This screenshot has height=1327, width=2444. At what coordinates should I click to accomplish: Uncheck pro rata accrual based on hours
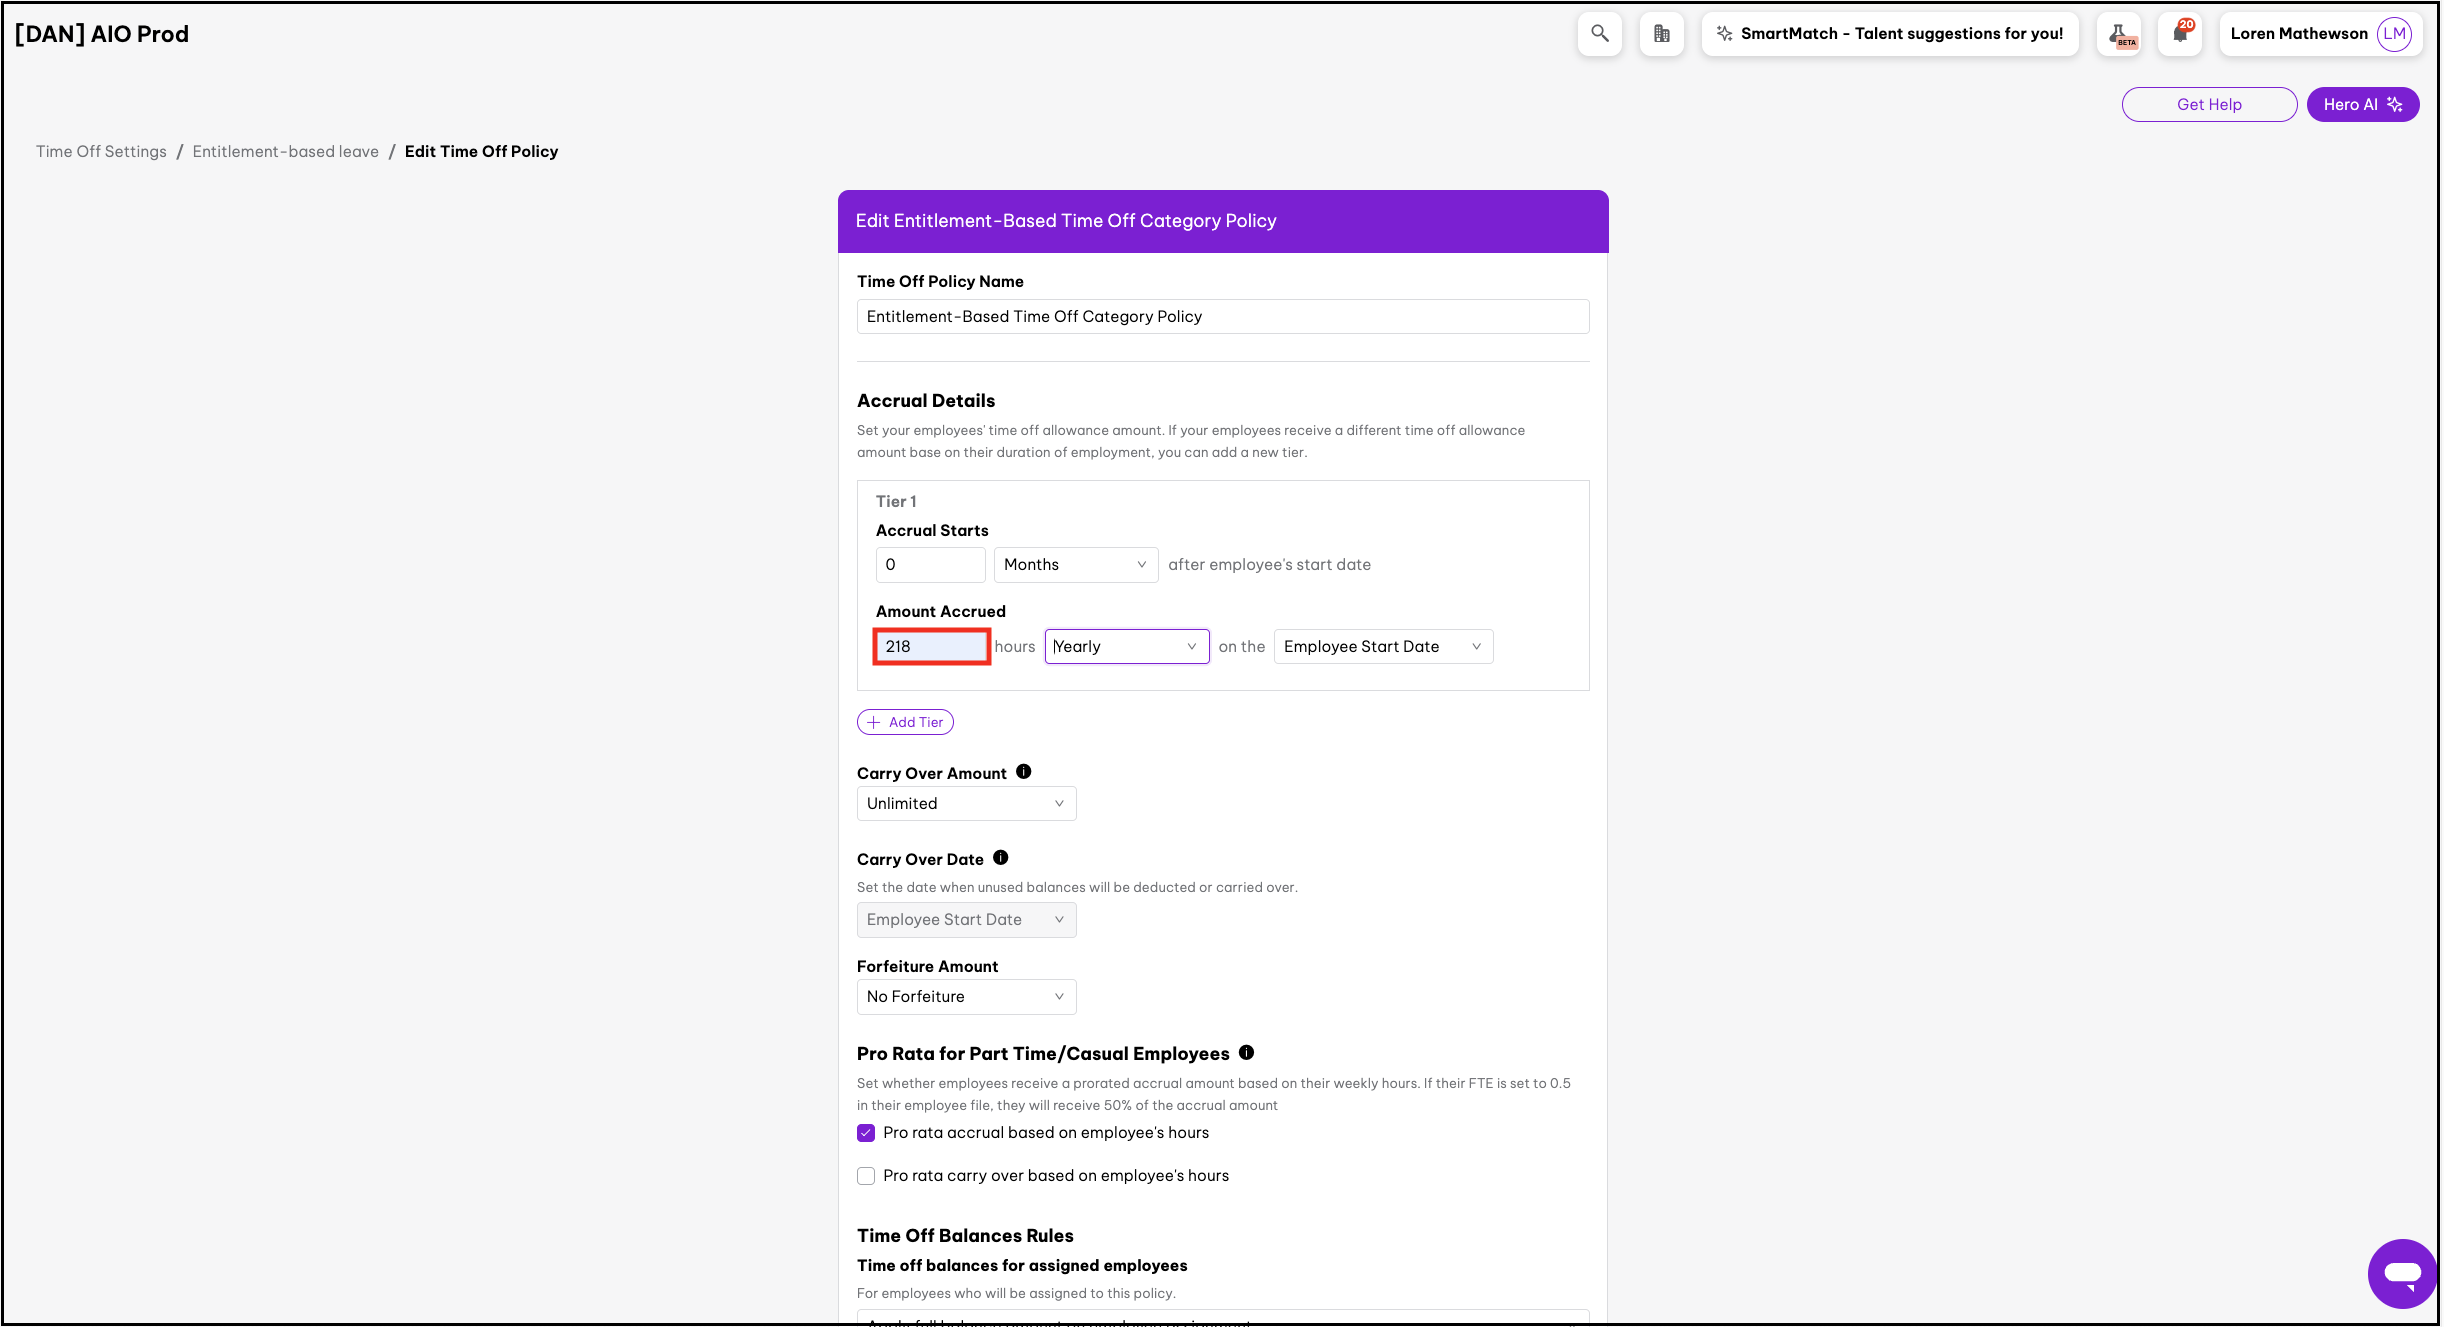tap(866, 1133)
